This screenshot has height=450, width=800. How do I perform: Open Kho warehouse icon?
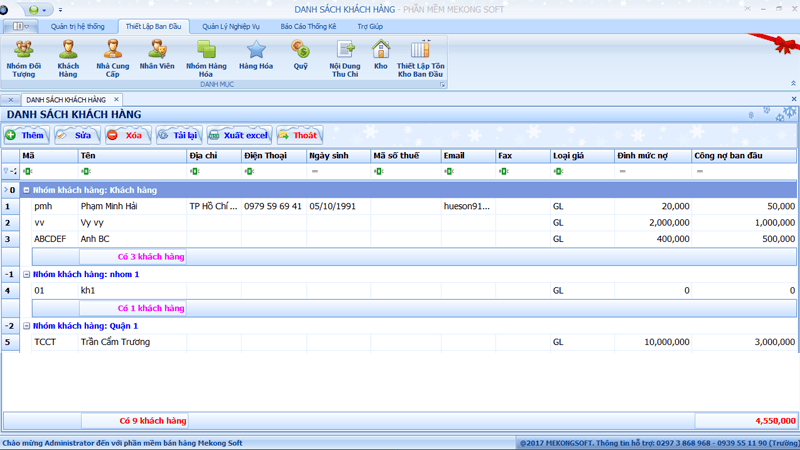point(381,55)
